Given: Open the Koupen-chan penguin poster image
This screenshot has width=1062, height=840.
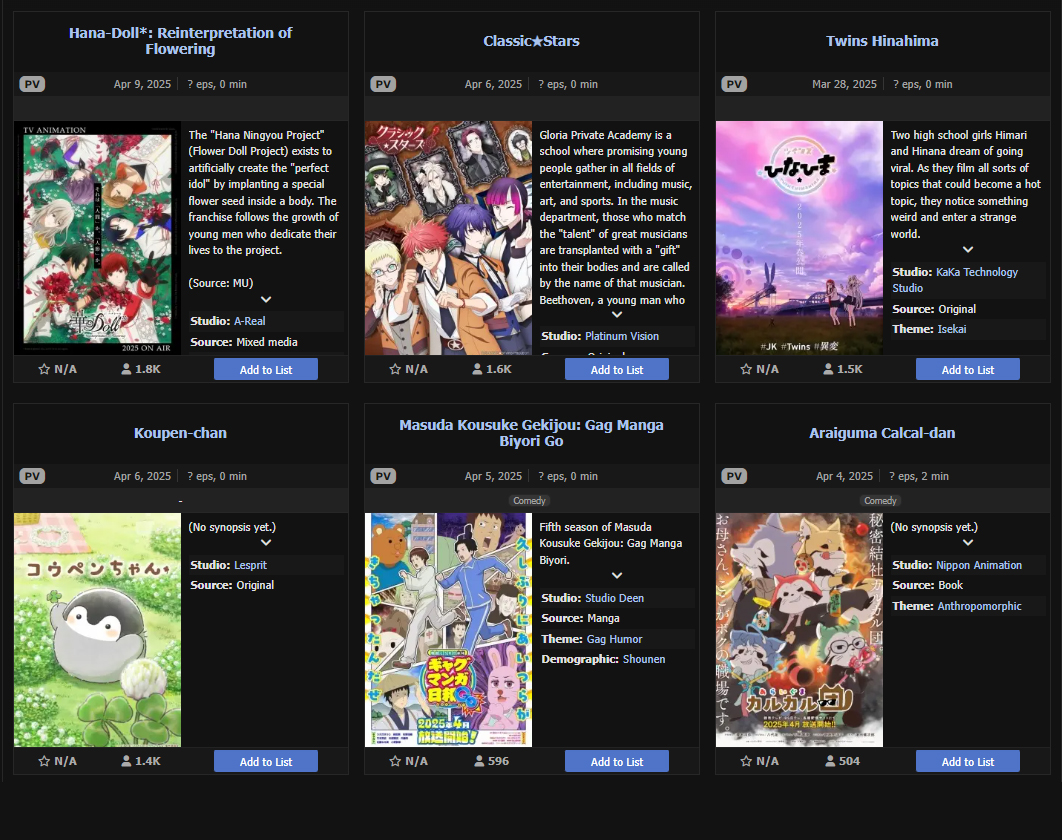Looking at the screenshot, I should [x=98, y=630].
